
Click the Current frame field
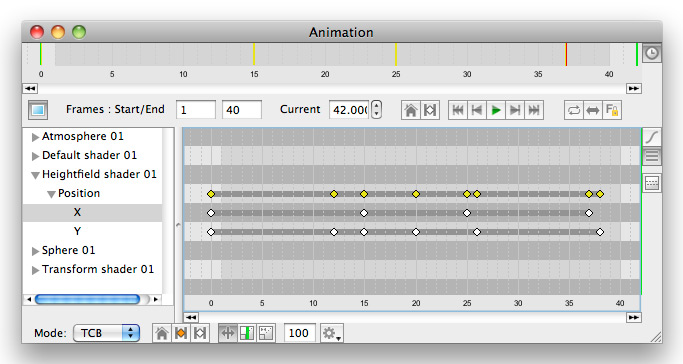coord(349,110)
